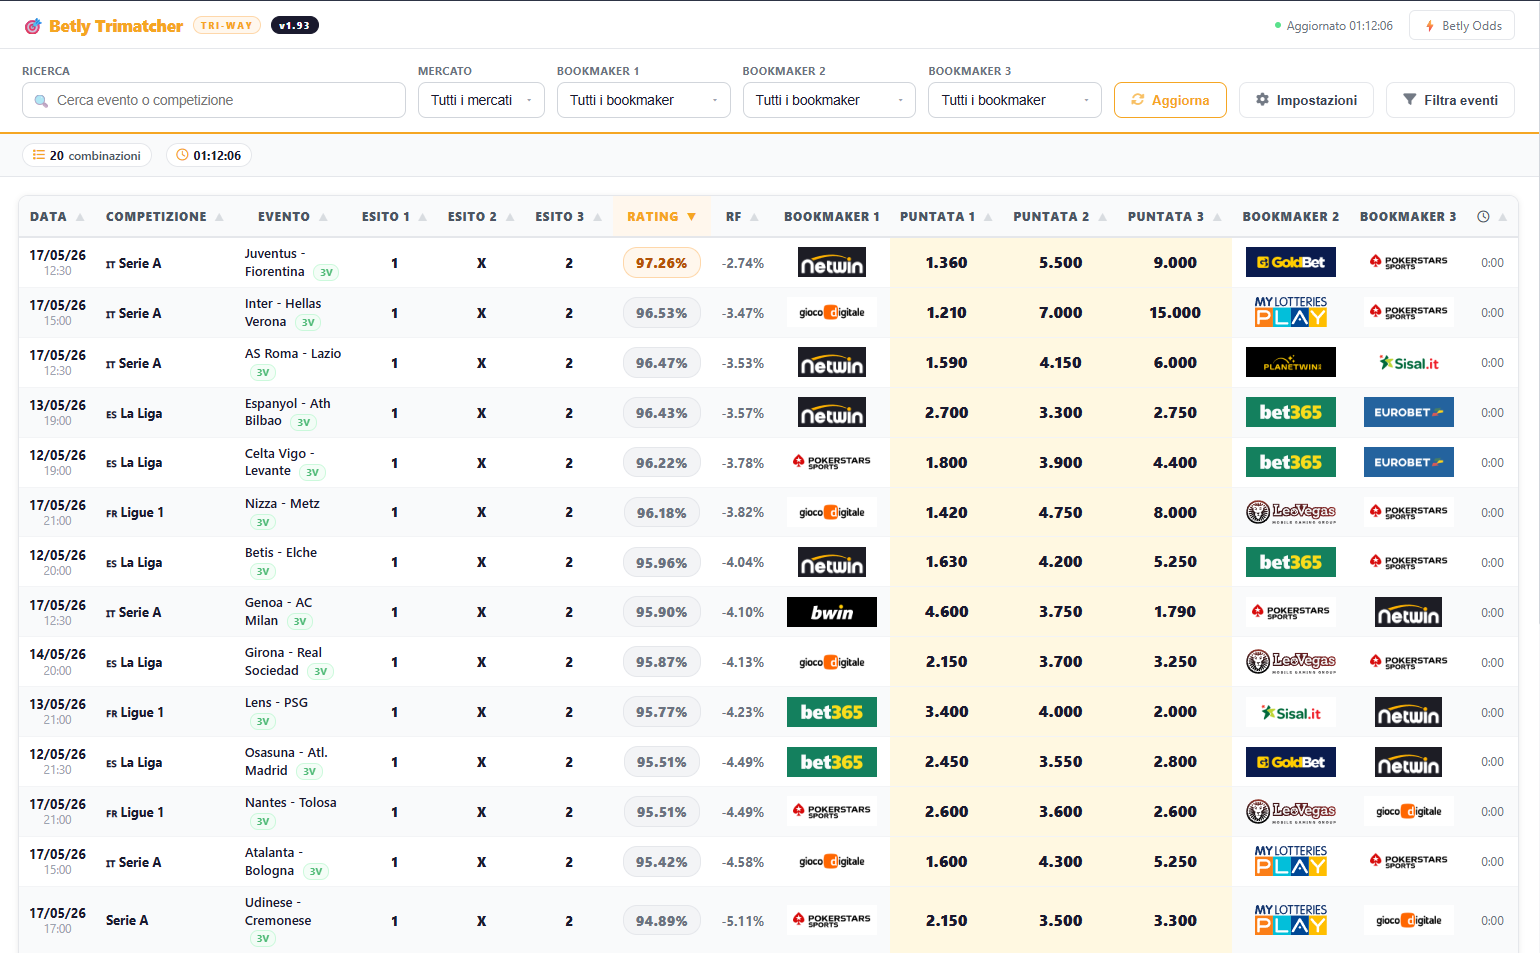Screen dimensions: 1540x953
Task: Click Netwin logo in Osasuna - Atl. Madrid row
Action: (x=1408, y=762)
